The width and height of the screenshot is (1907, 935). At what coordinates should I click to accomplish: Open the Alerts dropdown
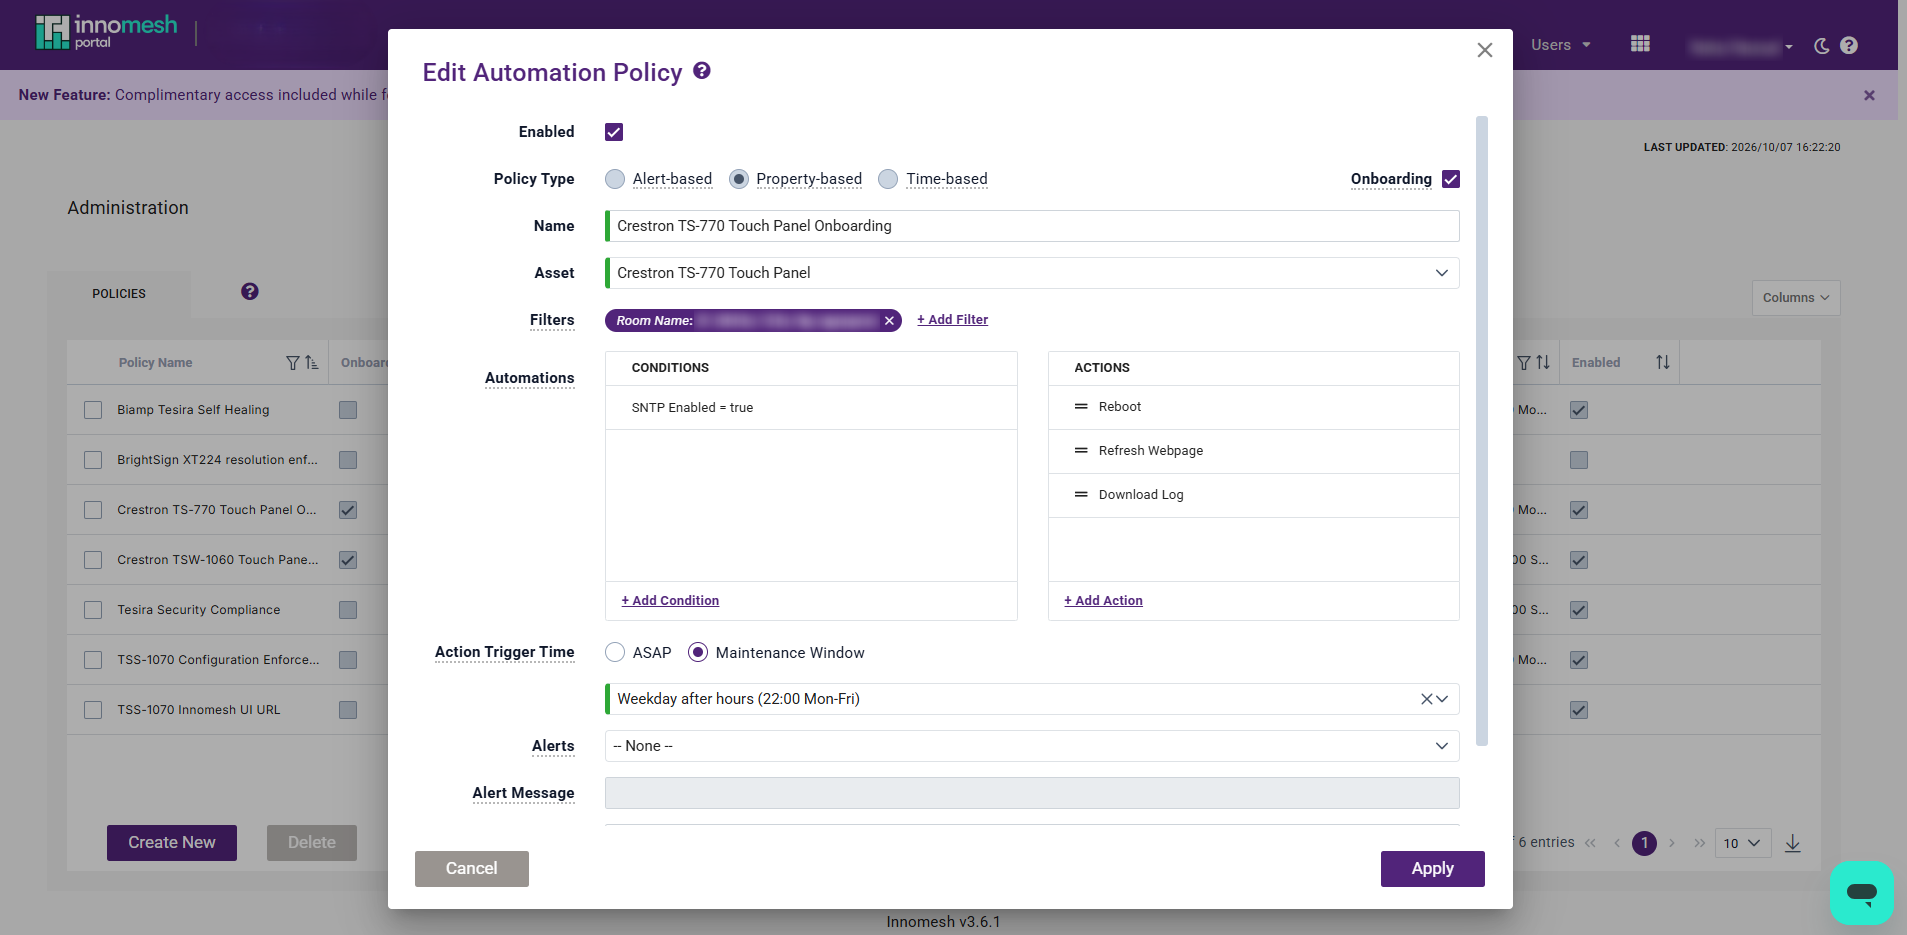(1032, 746)
